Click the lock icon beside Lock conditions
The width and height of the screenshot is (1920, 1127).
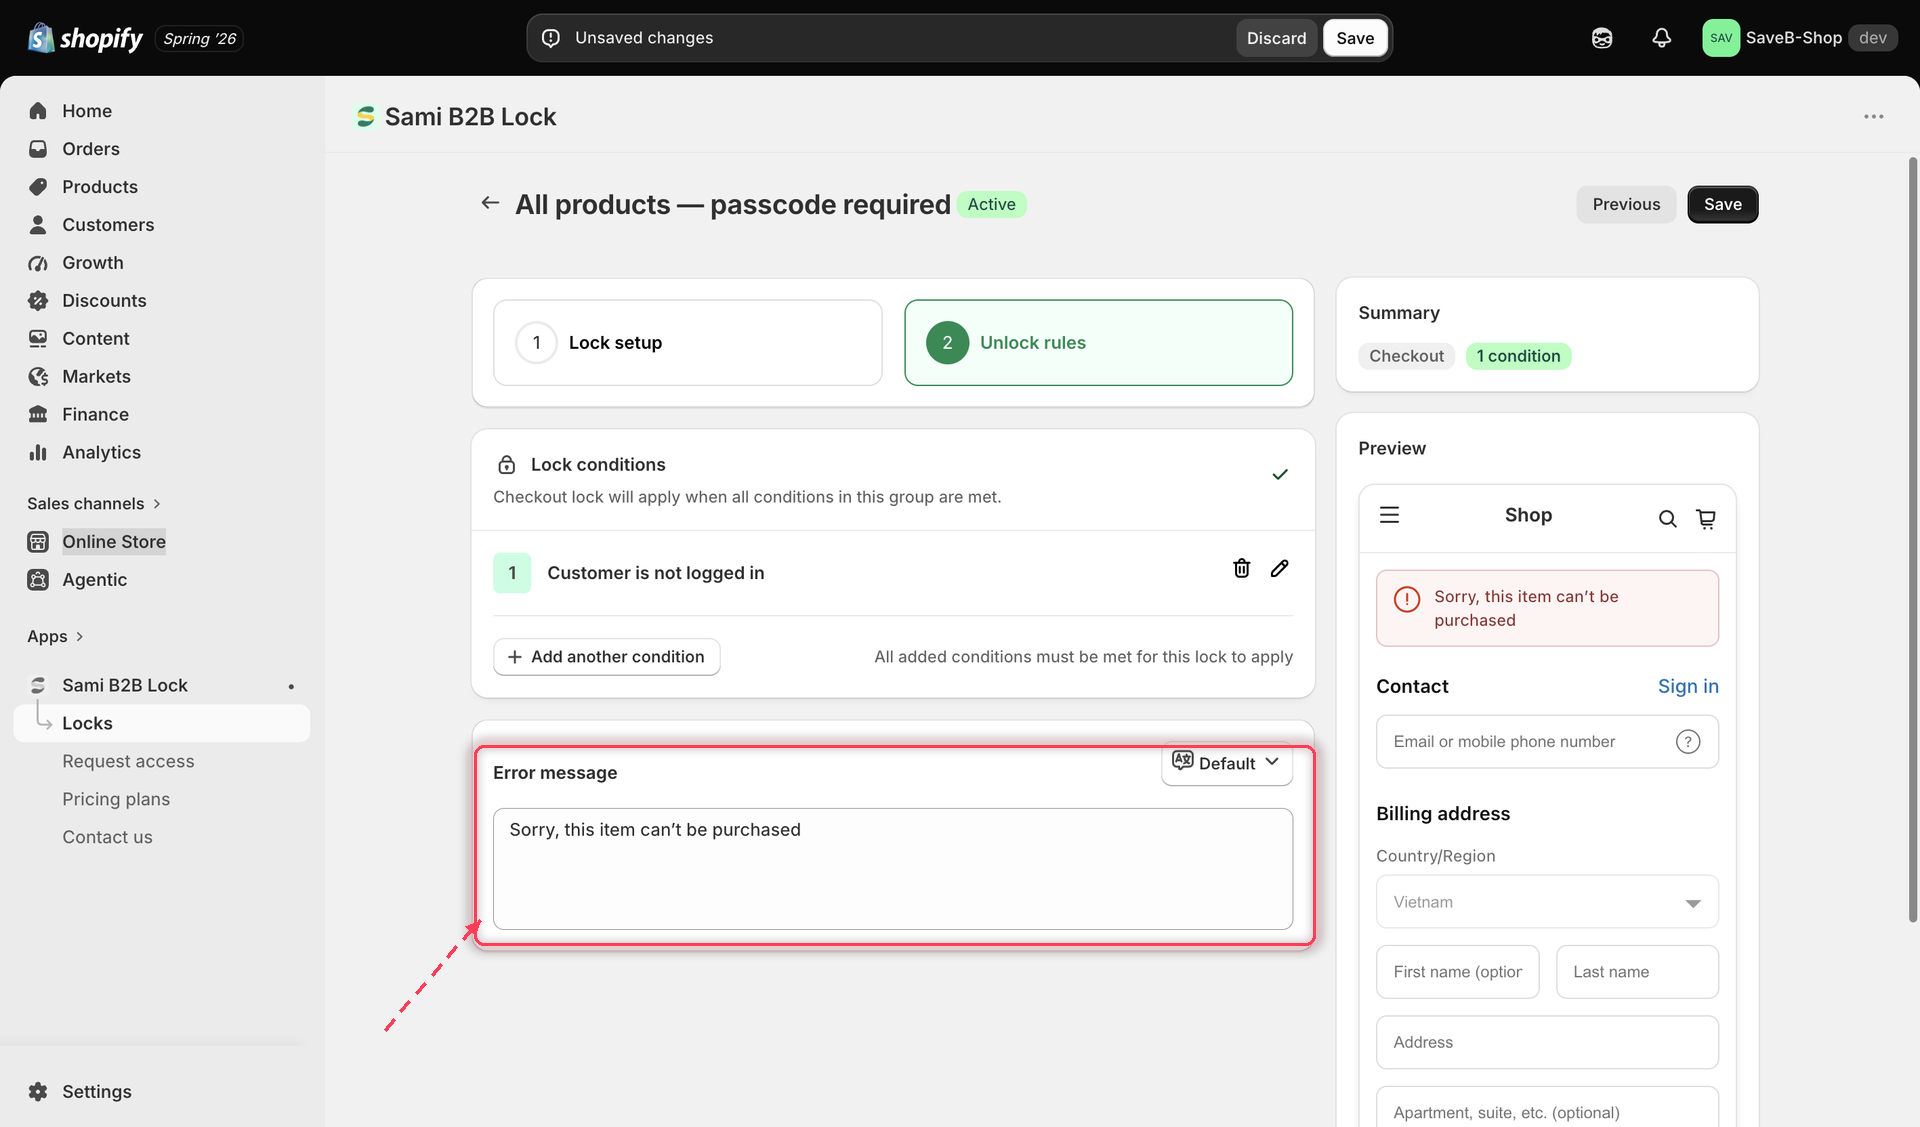click(x=507, y=465)
